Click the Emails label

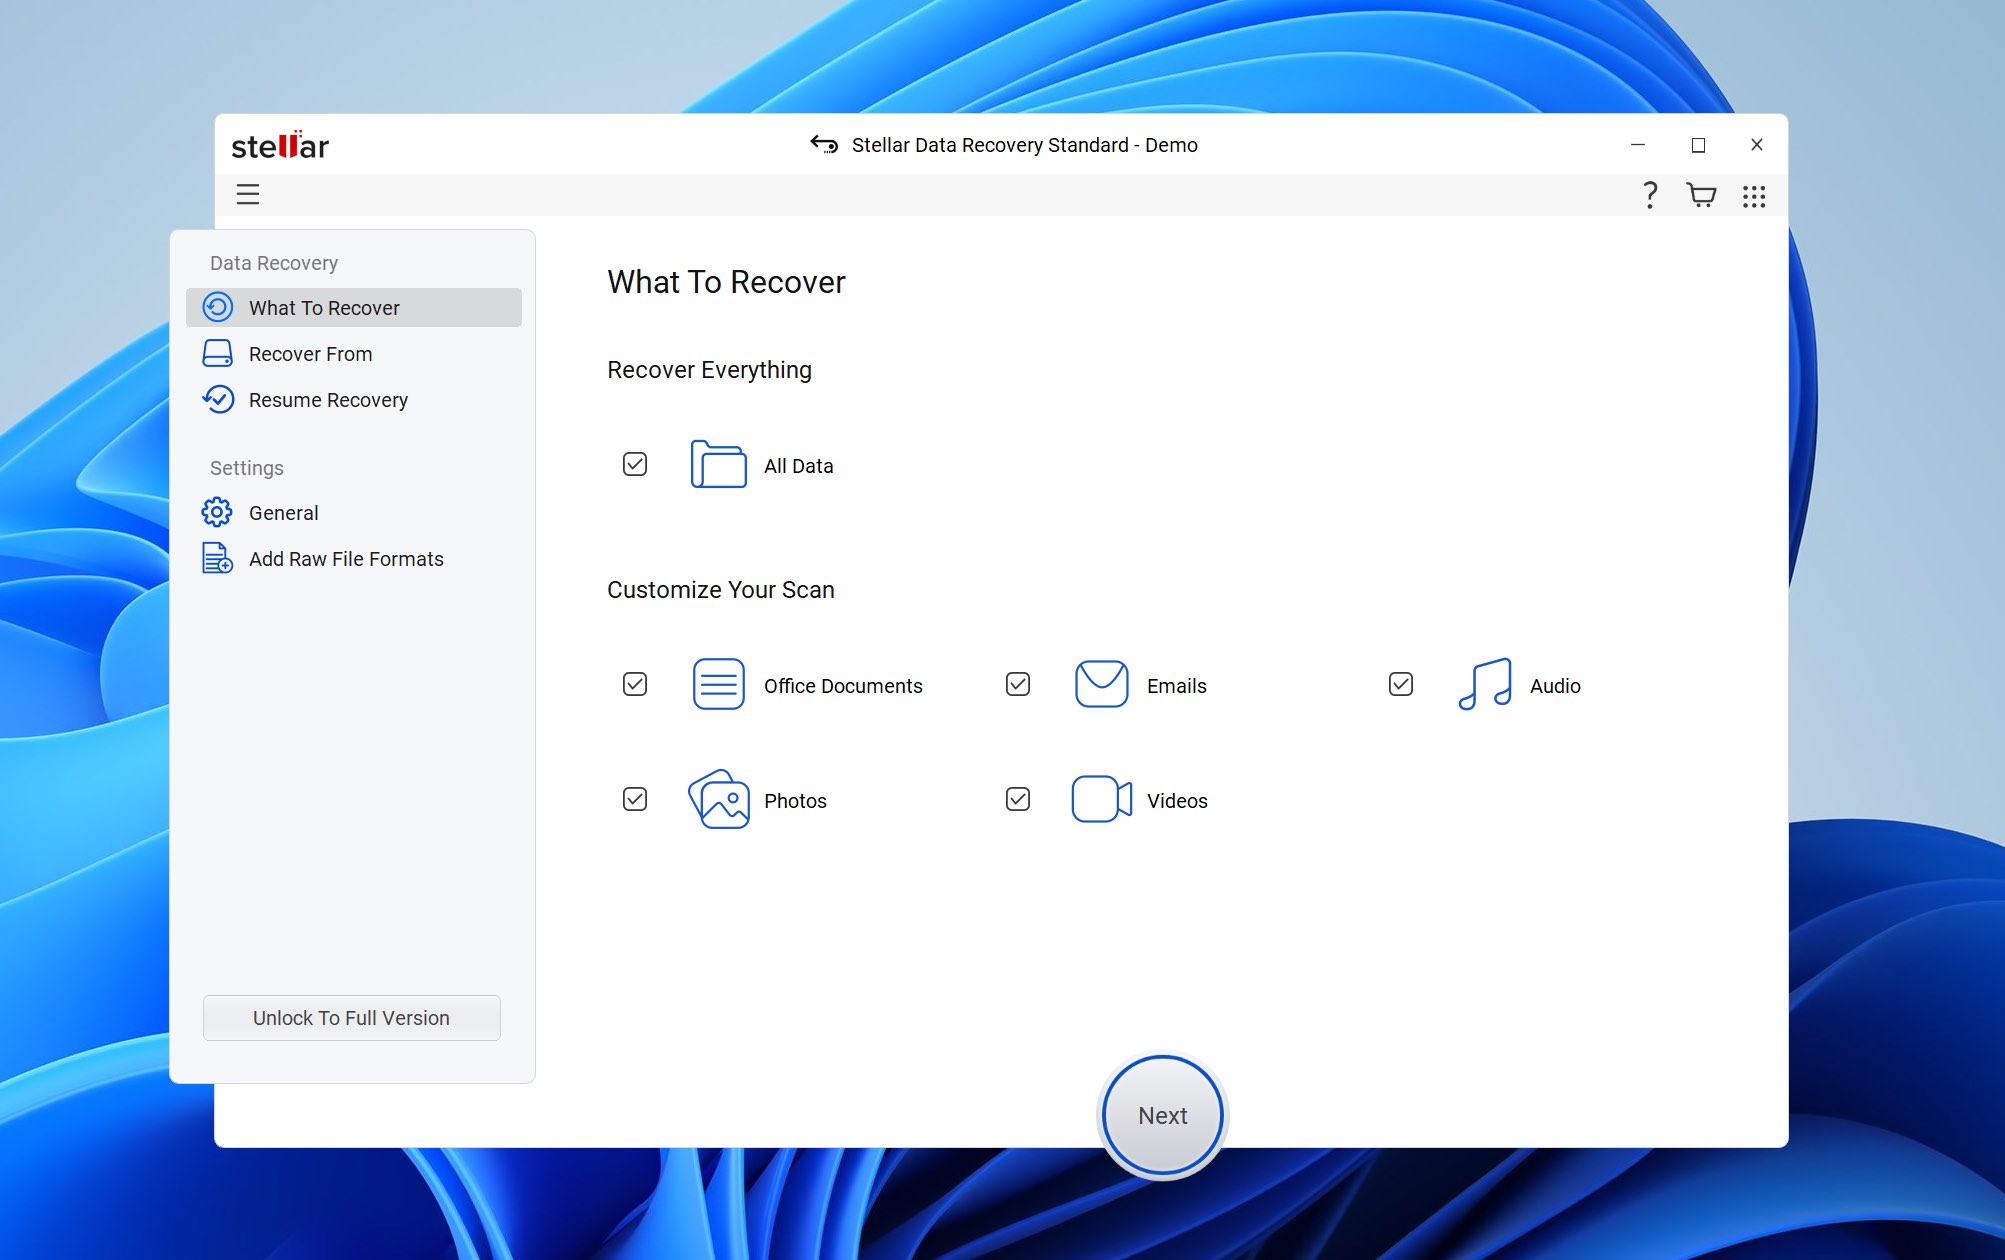pyautogui.click(x=1176, y=686)
